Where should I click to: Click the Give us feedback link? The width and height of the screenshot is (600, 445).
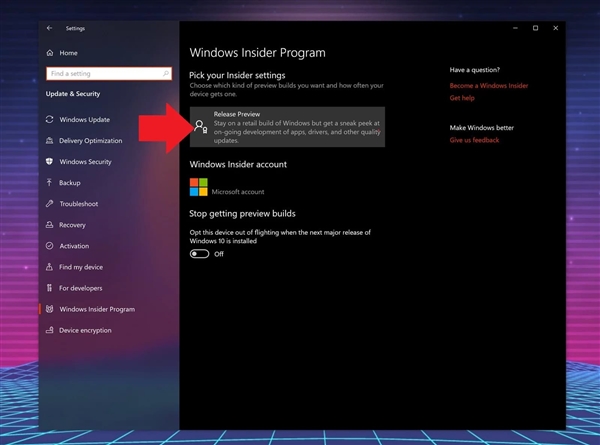(x=474, y=140)
